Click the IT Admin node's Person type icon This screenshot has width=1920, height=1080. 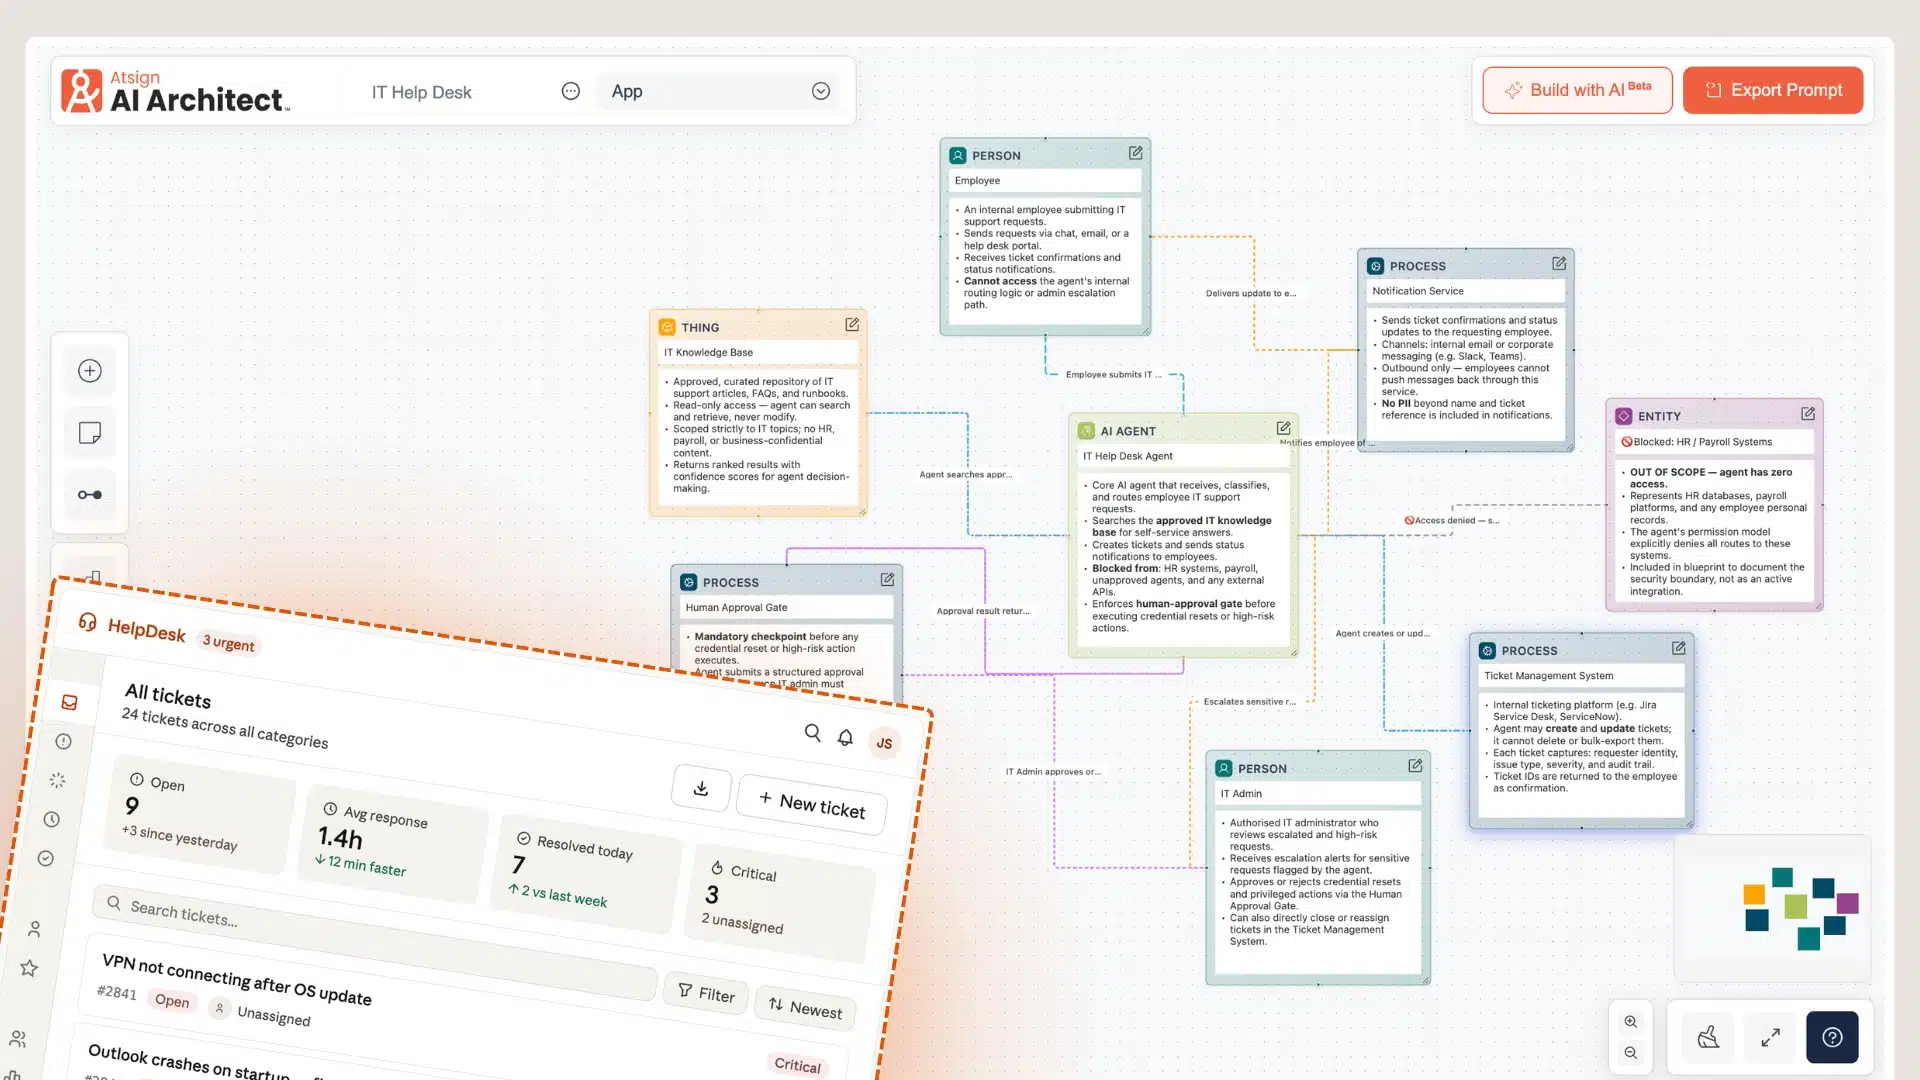pos(1224,769)
